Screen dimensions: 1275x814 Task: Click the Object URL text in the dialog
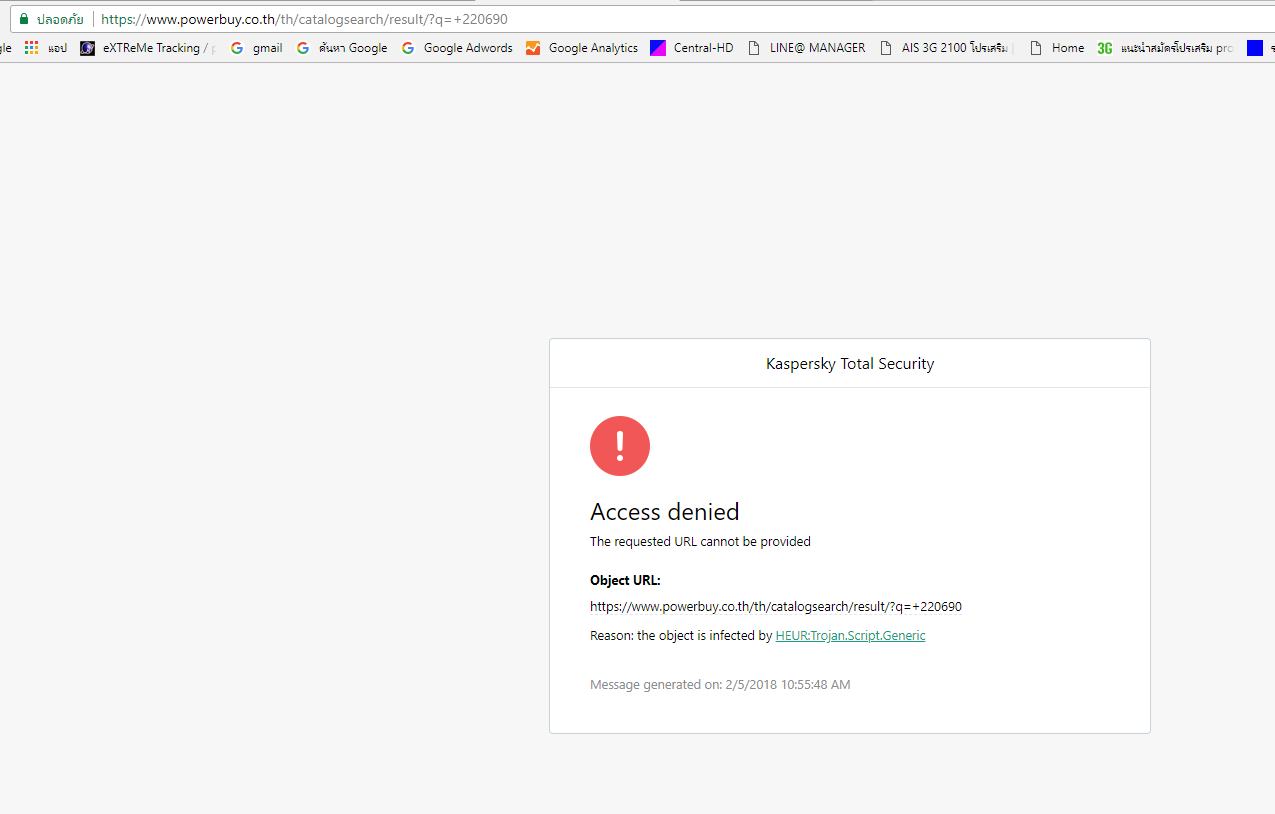click(776, 606)
